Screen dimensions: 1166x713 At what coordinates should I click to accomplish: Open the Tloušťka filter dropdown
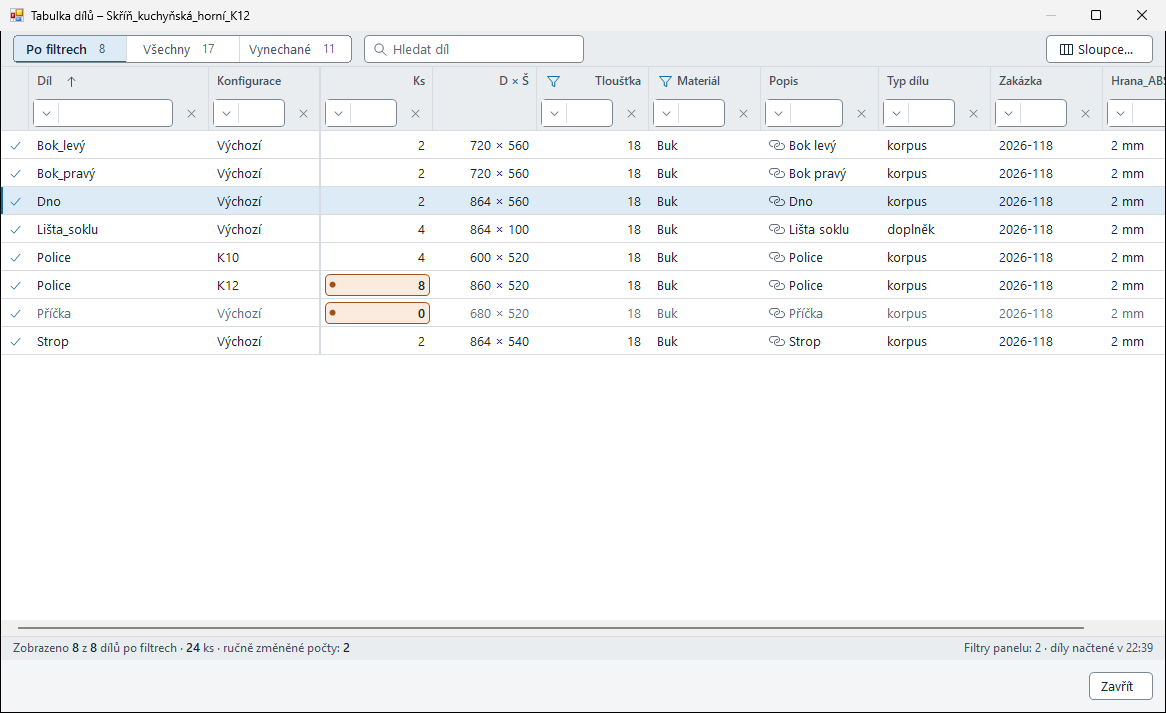(554, 114)
